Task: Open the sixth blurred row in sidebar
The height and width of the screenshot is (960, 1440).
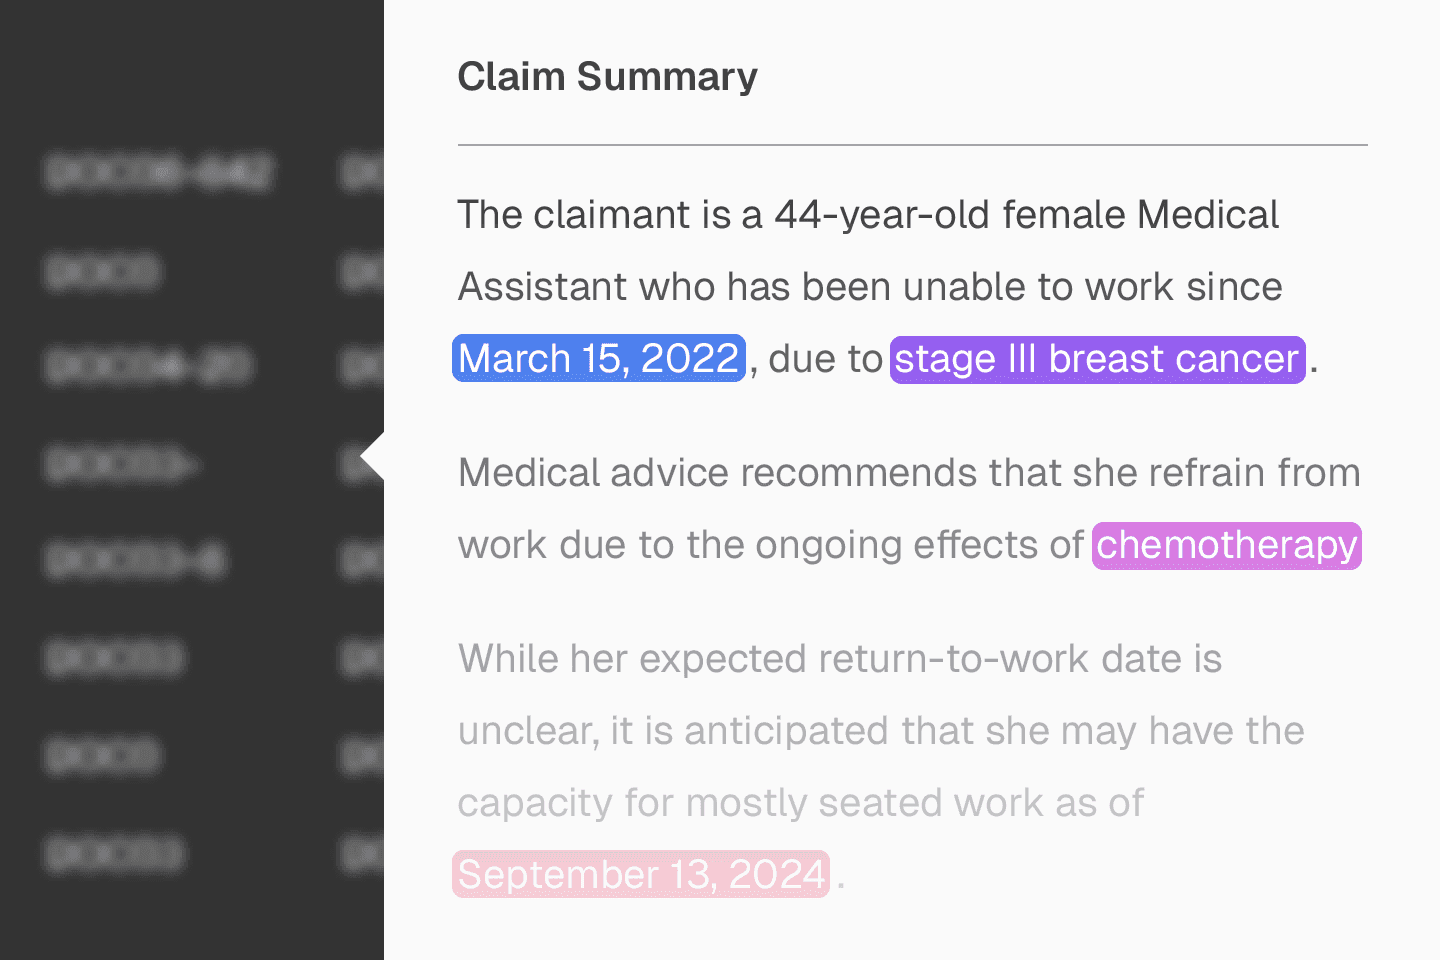Action: pos(116,658)
